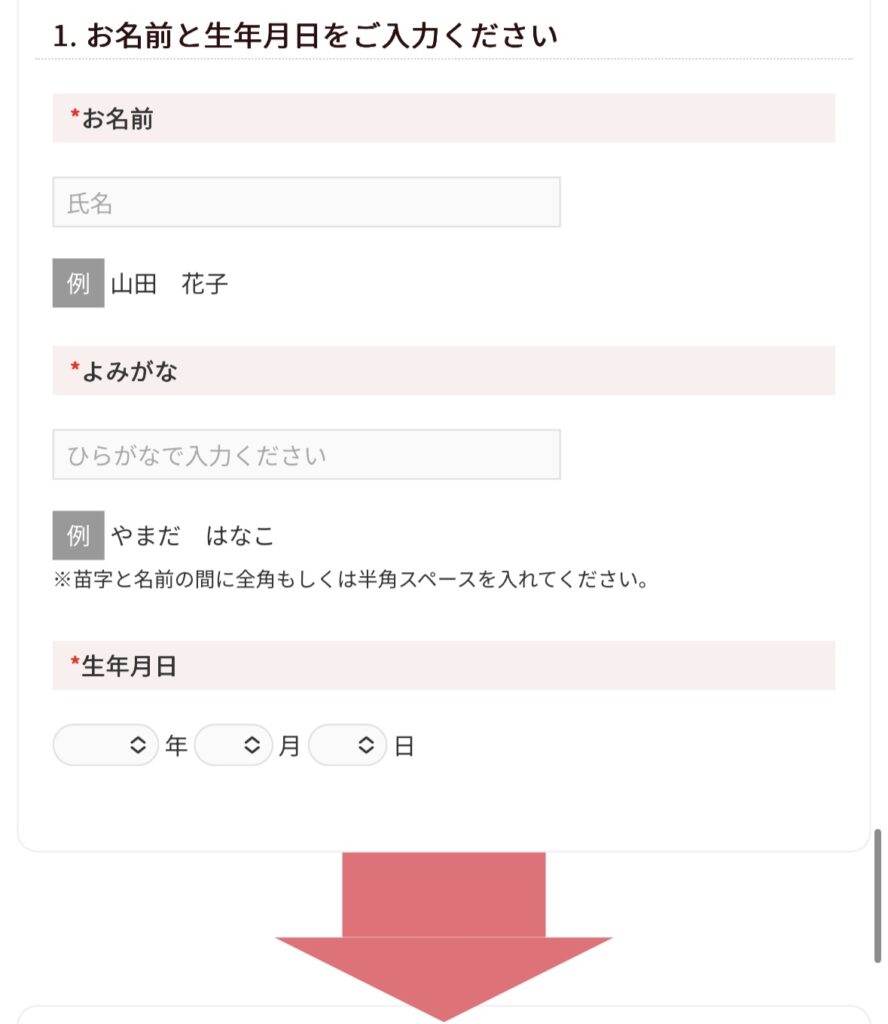Click the gray 例 badge beside 山田 花子
Image resolution: width=888 pixels, height=1024 pixels.
click(x=78, y=284)
